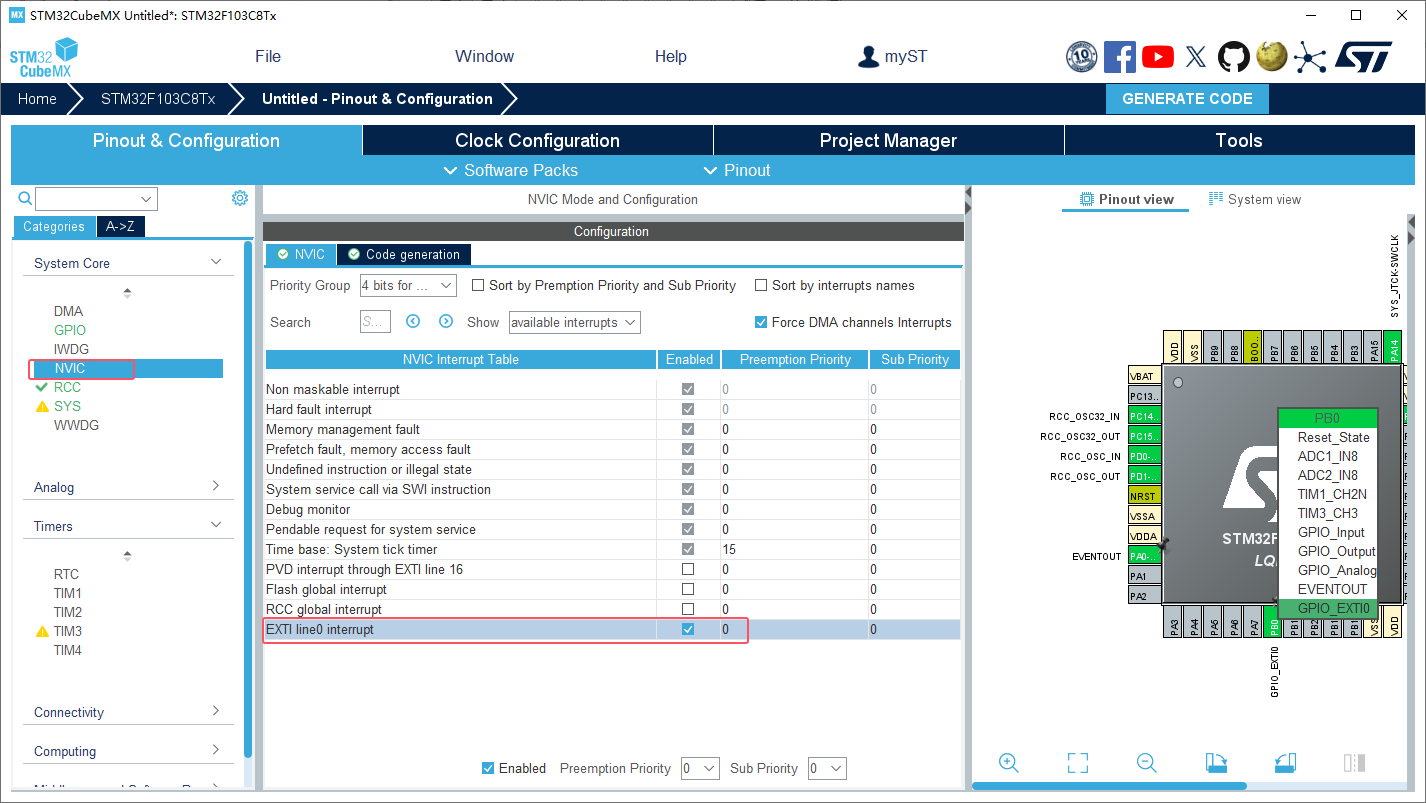
Task: Toggle Sort by Premption Priority checkbox
Action: point(478,286)
